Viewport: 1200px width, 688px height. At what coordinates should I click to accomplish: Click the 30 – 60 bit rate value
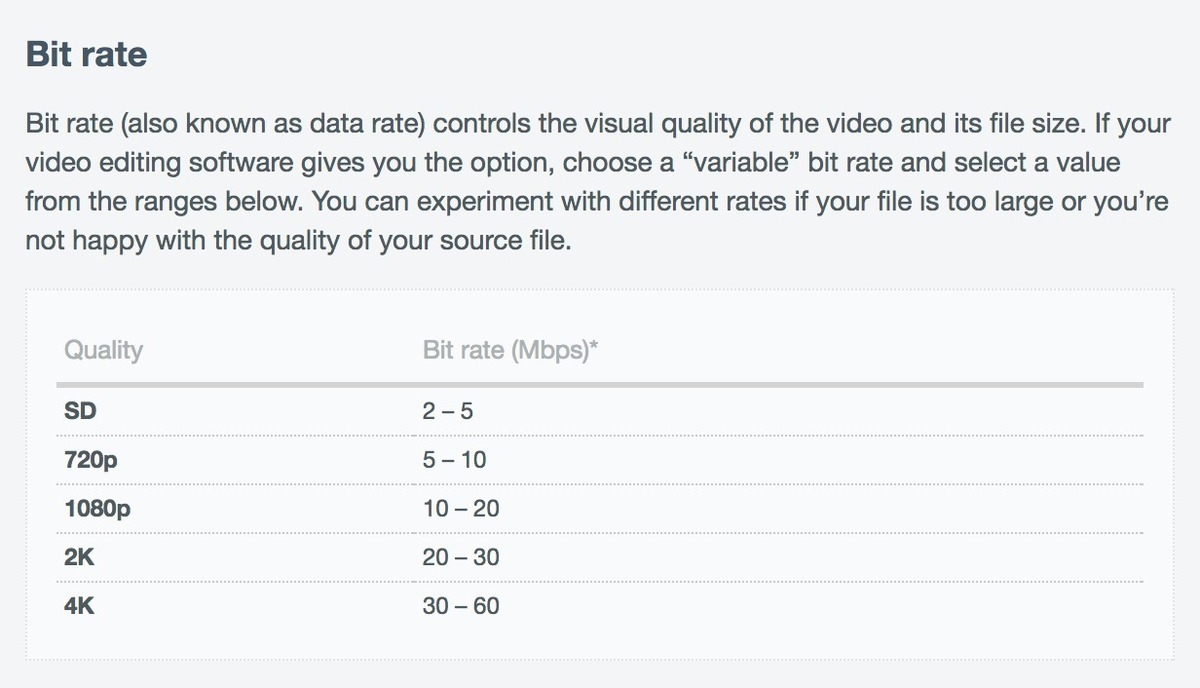pyautogui.click(x=460, y=606)
